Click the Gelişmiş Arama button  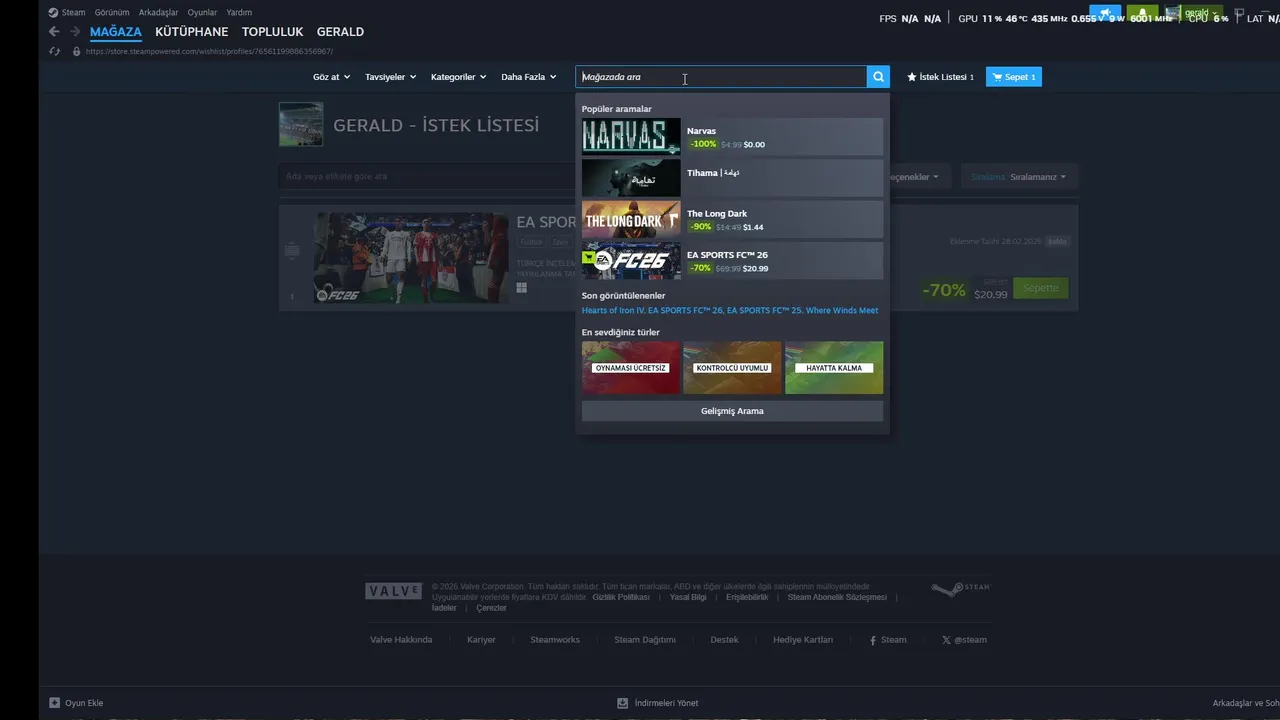(x=732, y=411)
